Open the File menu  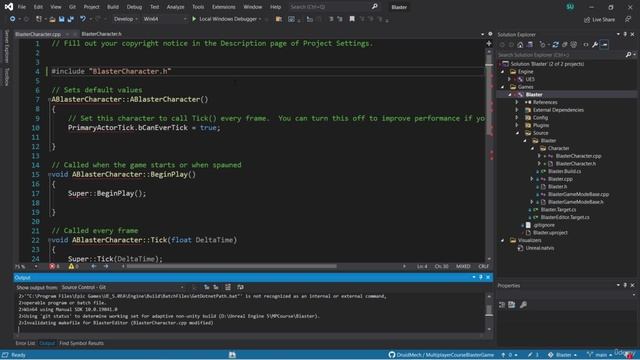(x=22, y=7)
